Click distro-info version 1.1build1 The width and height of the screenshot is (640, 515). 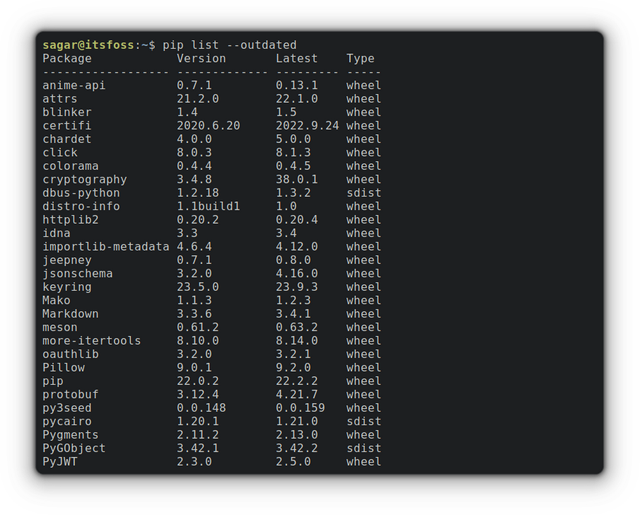(x=208, y=206)
